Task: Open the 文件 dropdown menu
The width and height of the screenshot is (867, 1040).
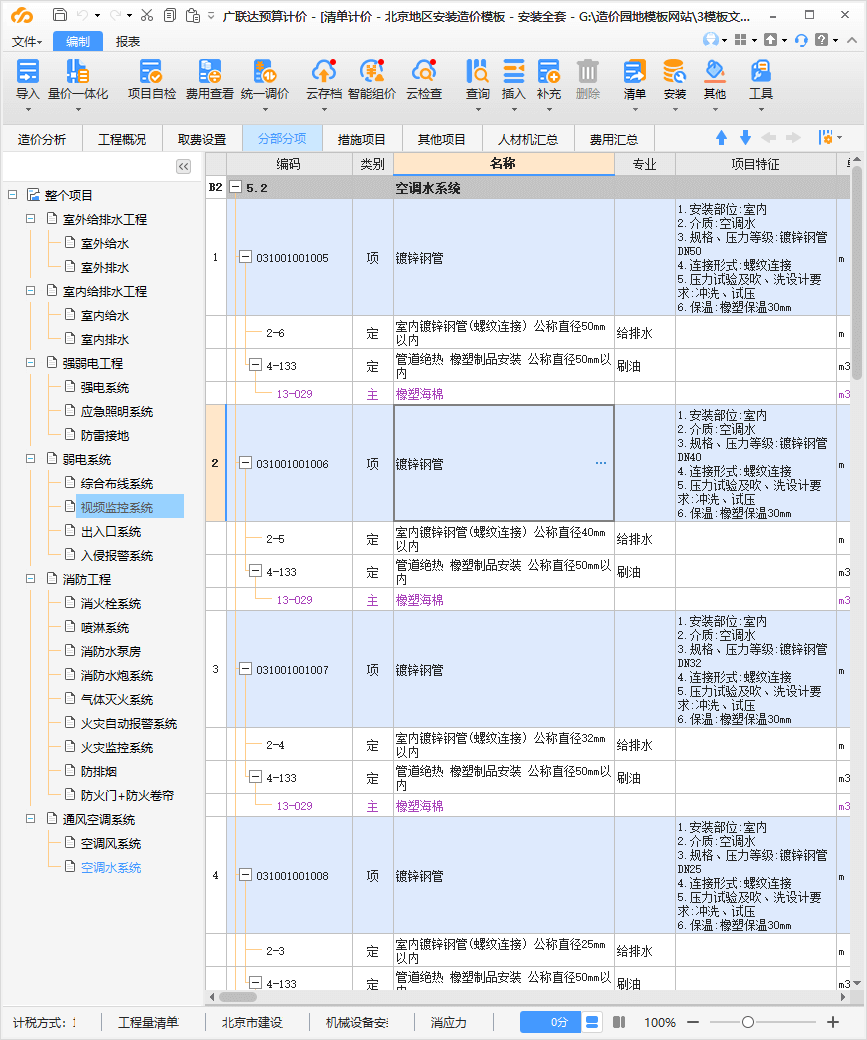Action: tap(27, 41)
